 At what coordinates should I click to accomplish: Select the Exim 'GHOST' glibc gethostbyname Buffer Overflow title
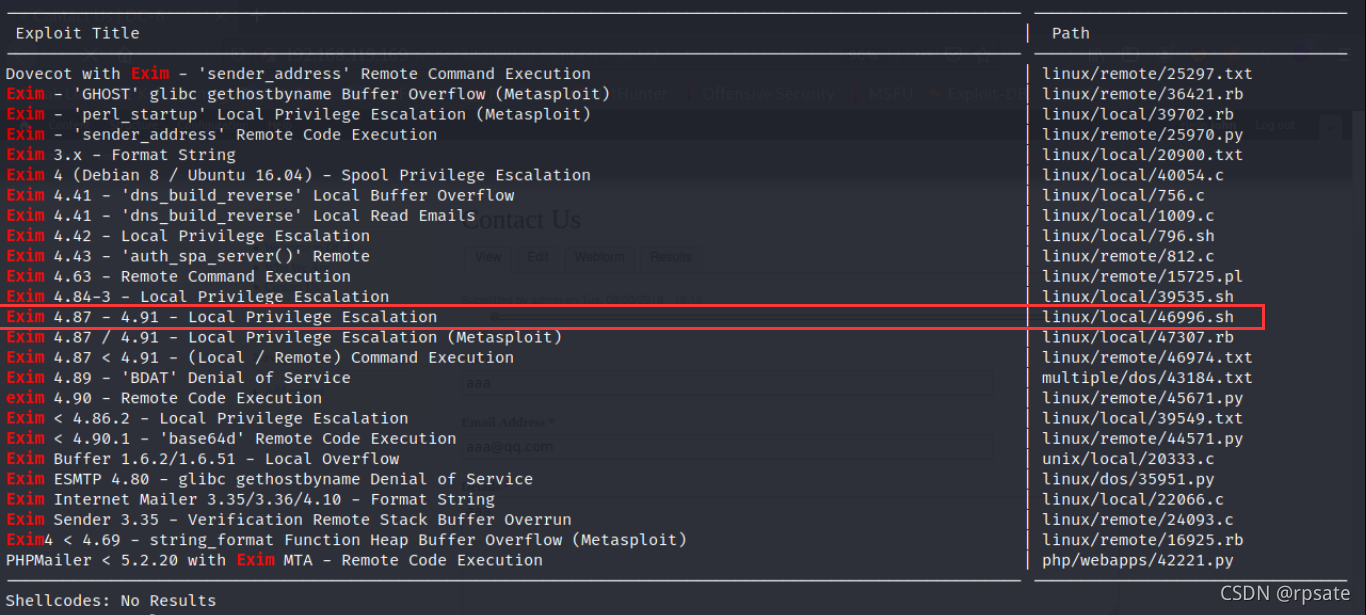click(308, 94)
